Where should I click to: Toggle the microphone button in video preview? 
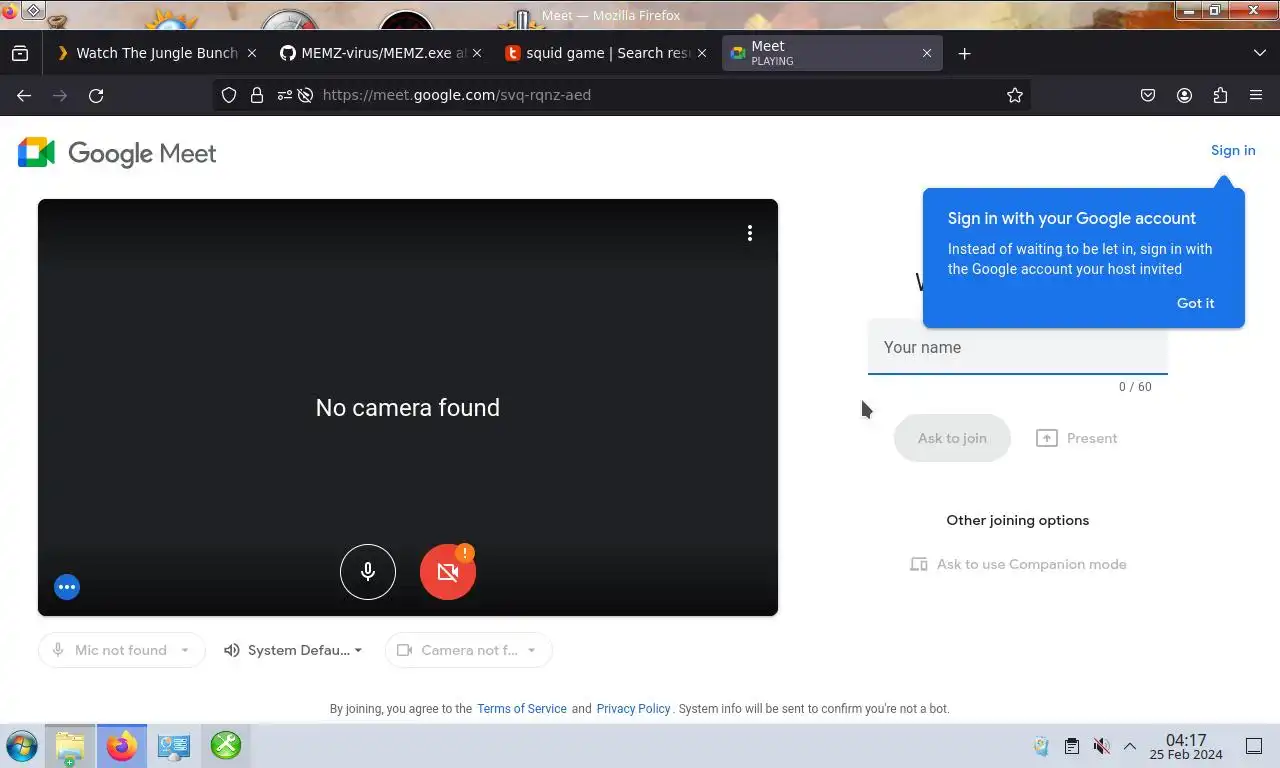[x=368, y=572]
